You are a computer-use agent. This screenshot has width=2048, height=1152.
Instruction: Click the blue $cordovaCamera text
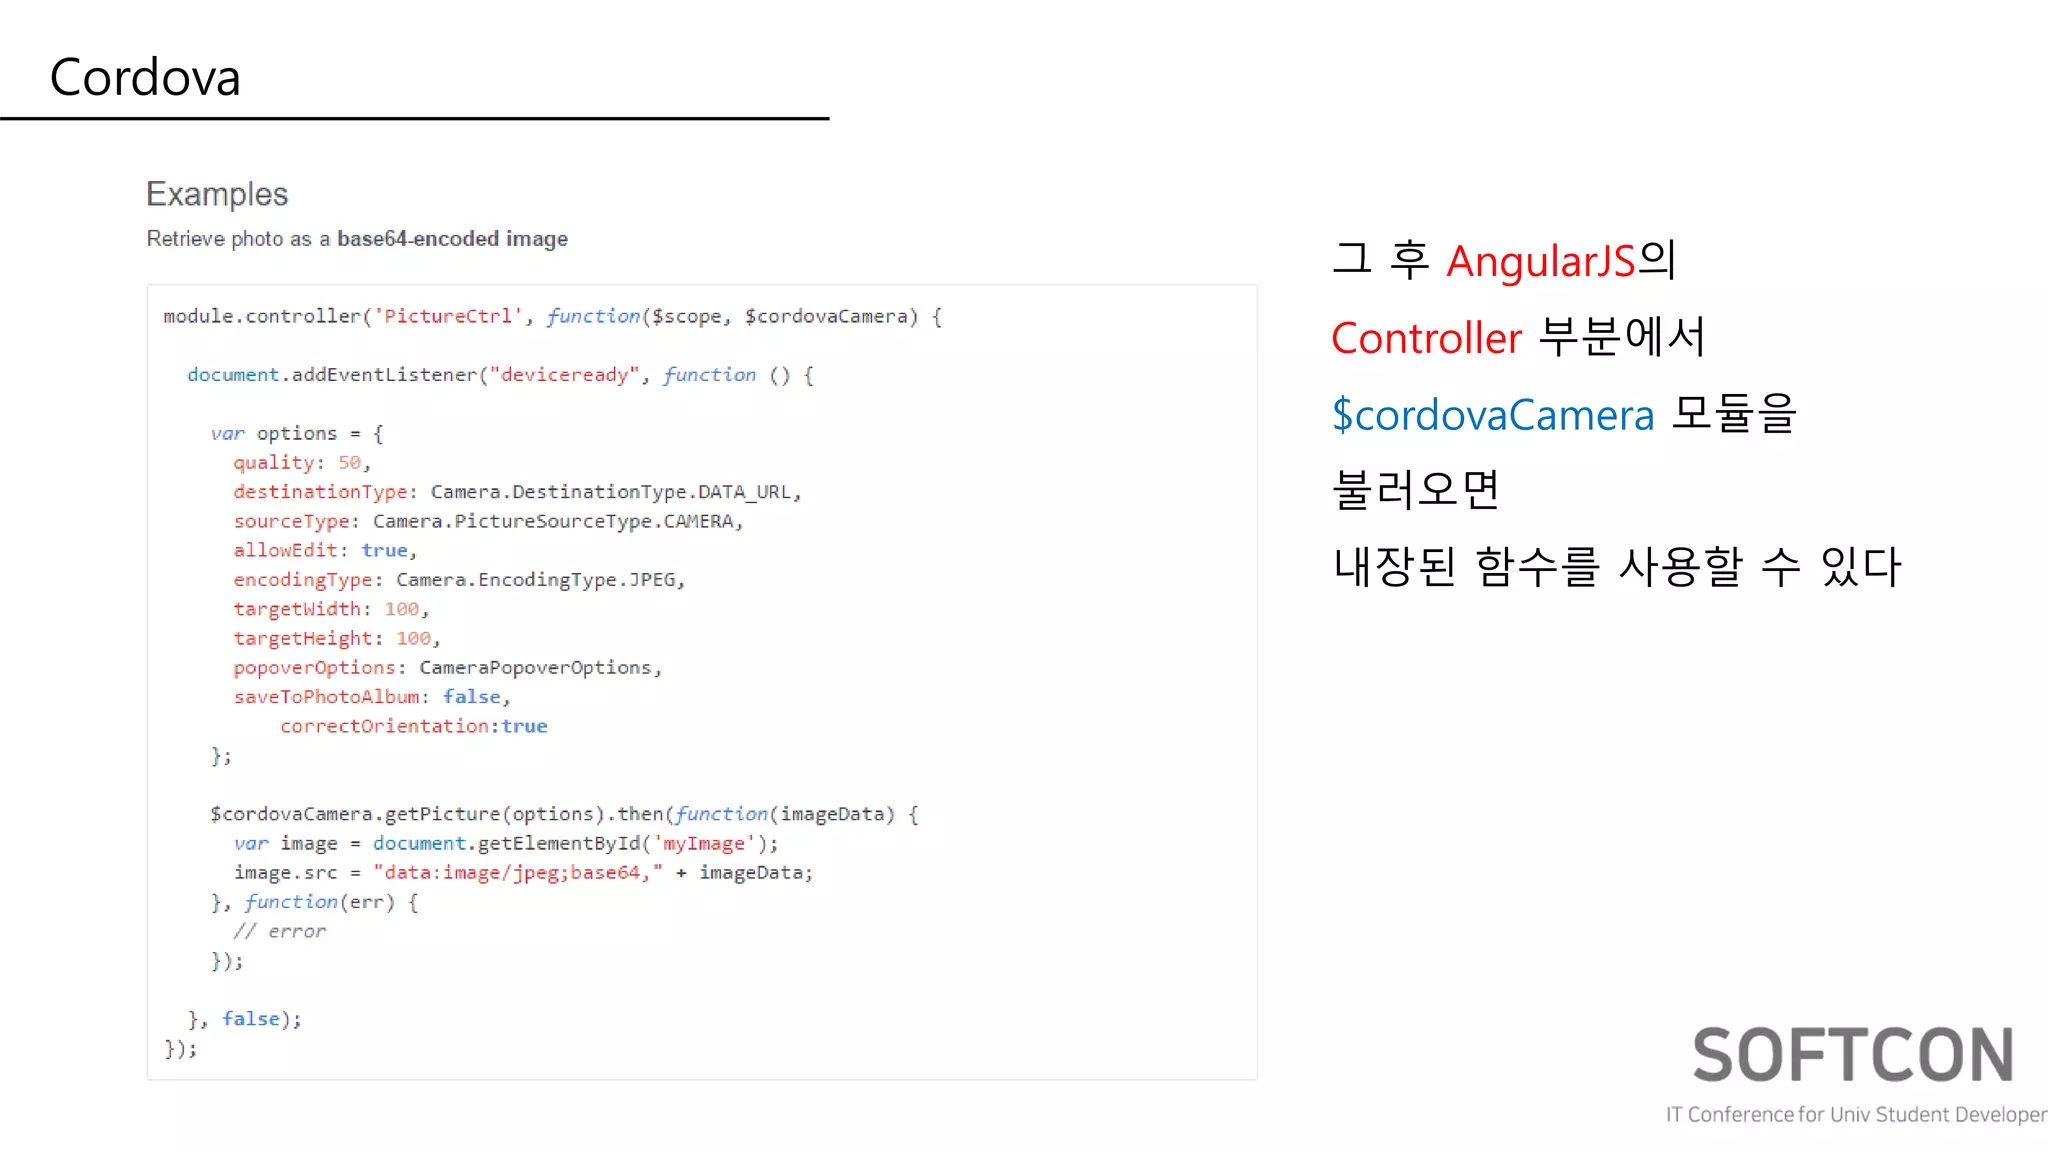point(1493,414)
